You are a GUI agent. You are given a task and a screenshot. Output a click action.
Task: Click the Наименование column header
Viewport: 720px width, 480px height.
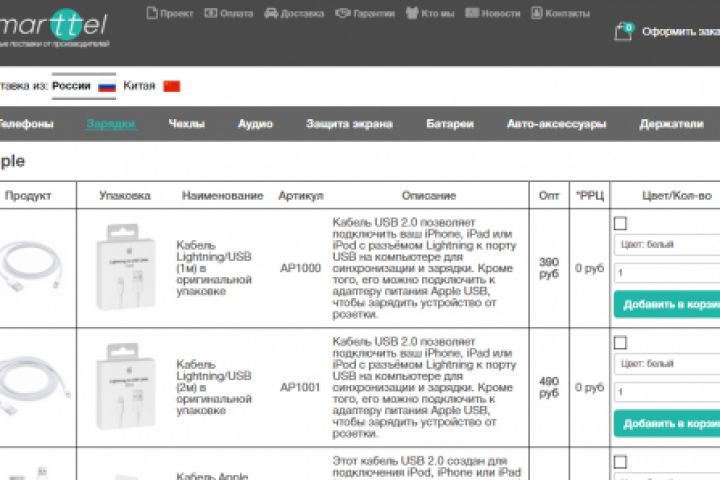pos(223,196)
